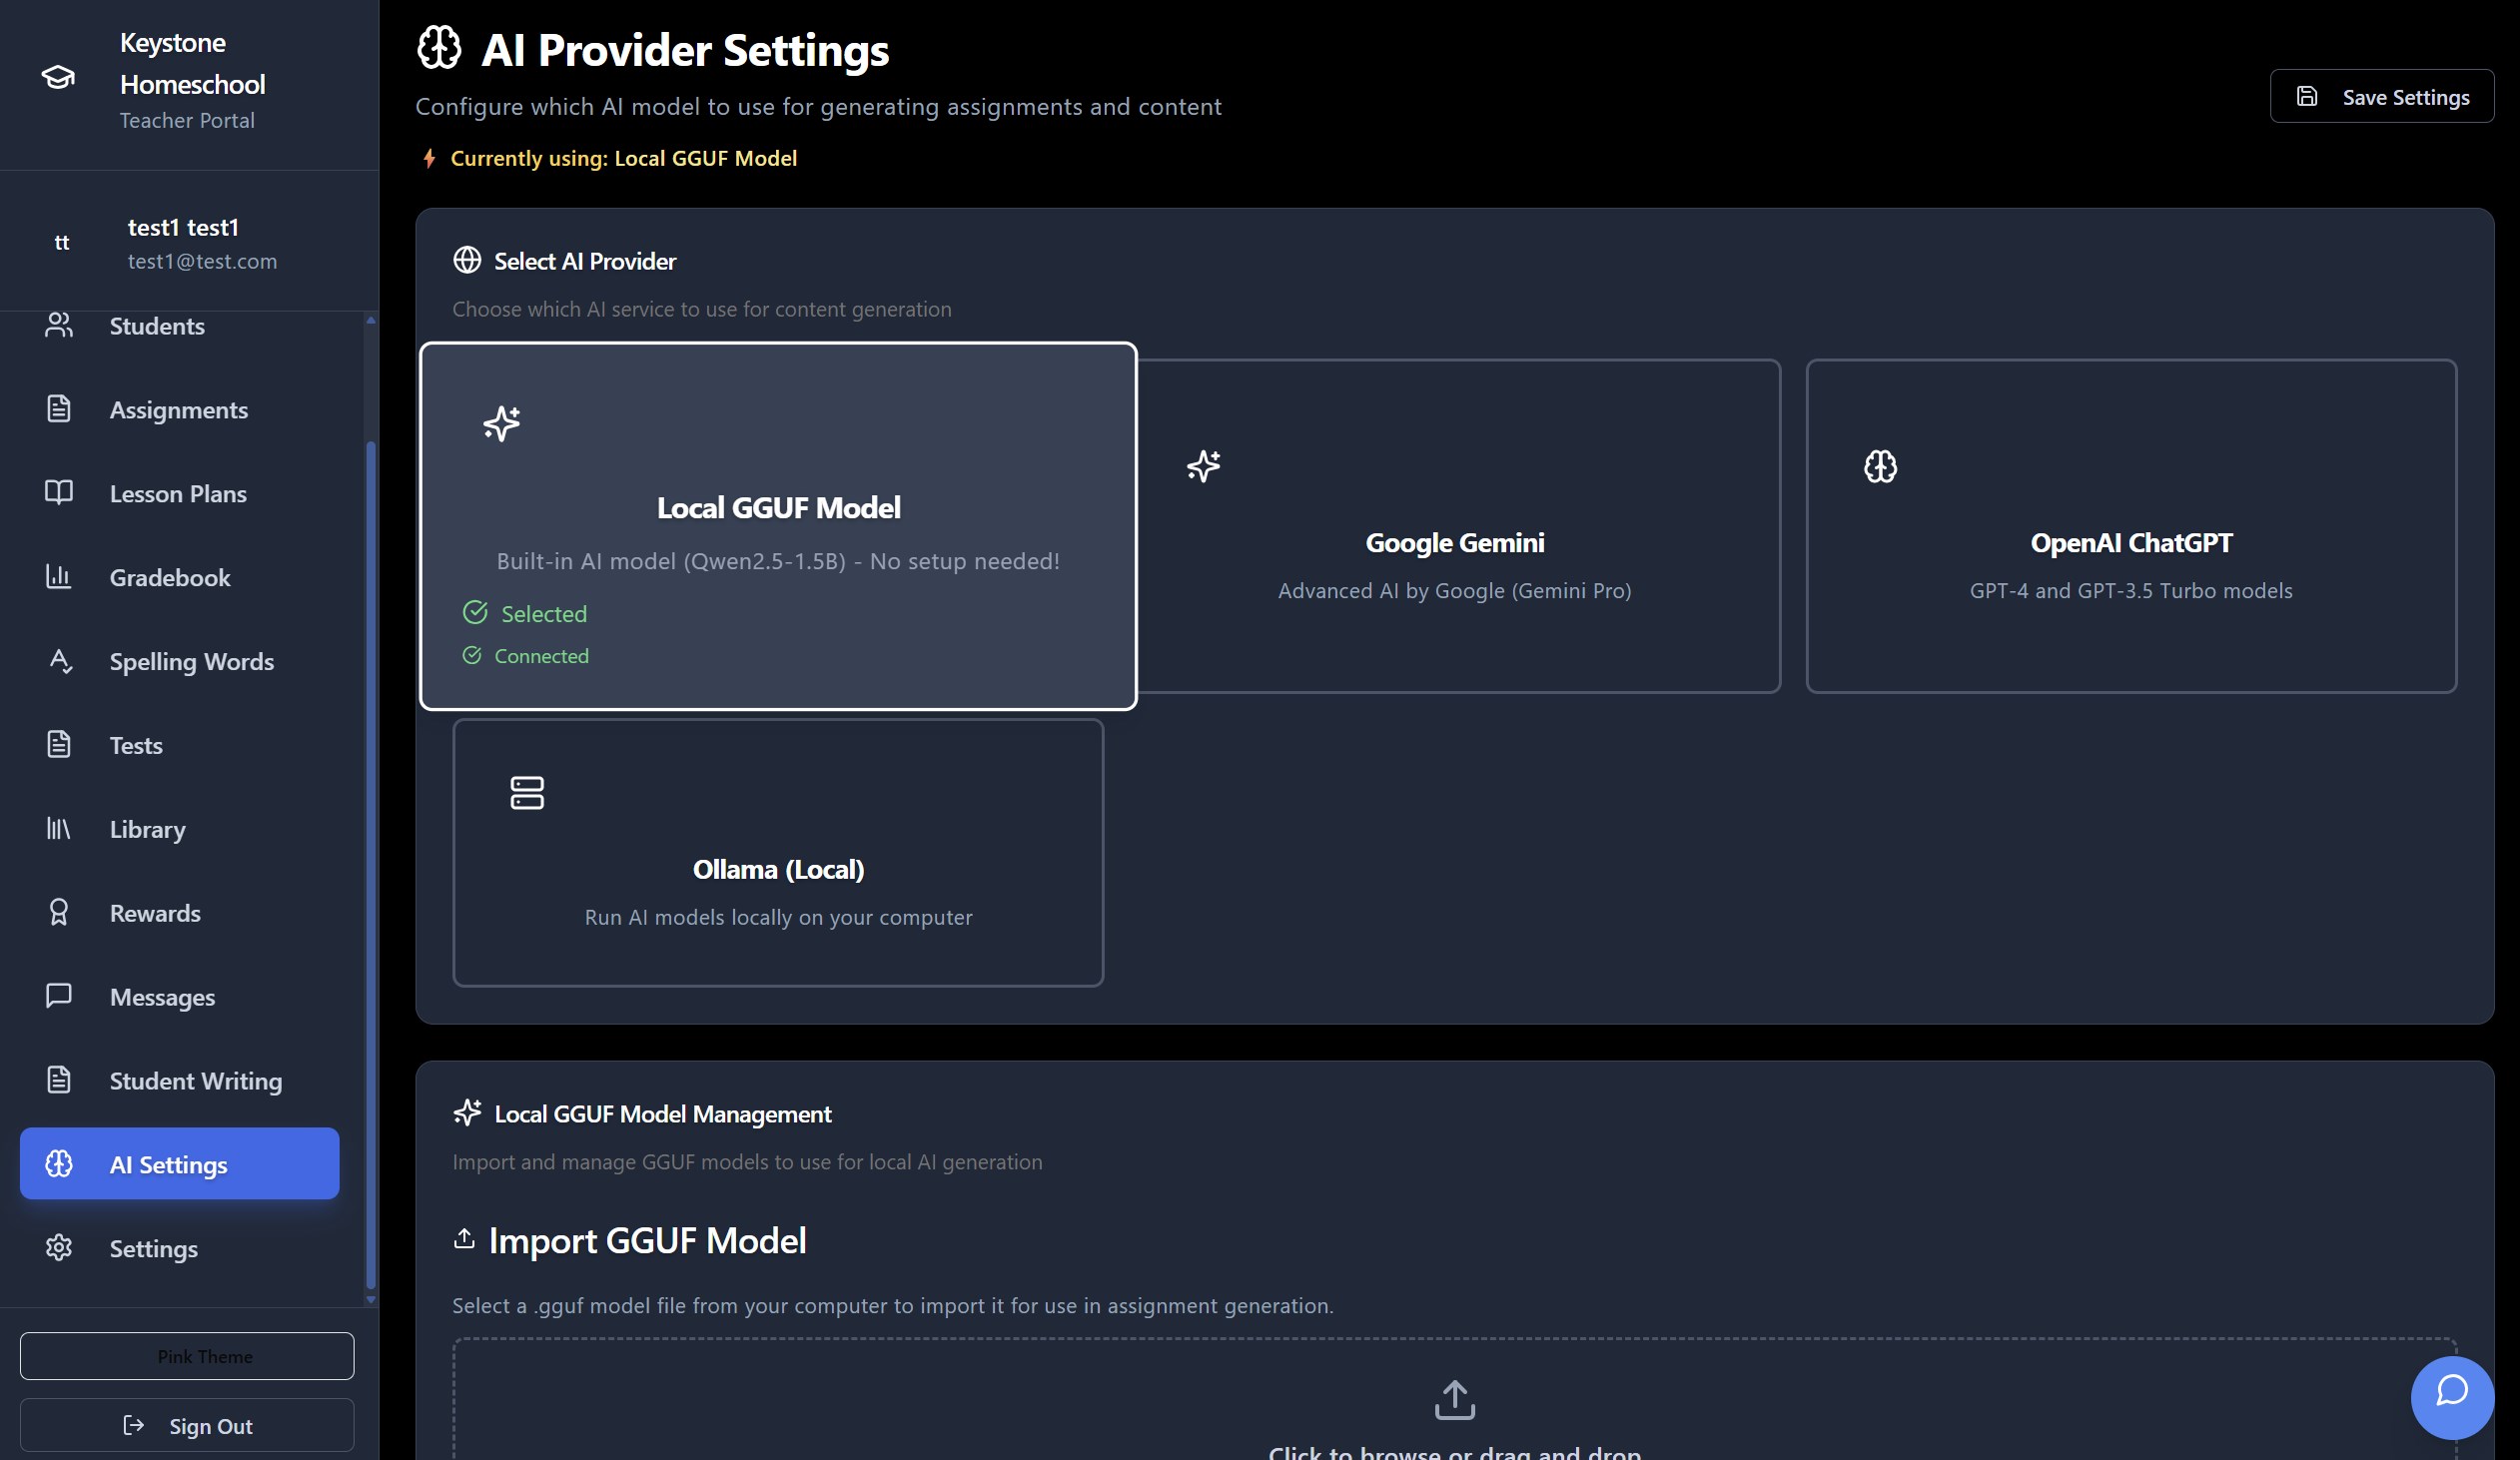Open the Rewards page
Screen dimensions: 2520x1460
pos(180,913)
